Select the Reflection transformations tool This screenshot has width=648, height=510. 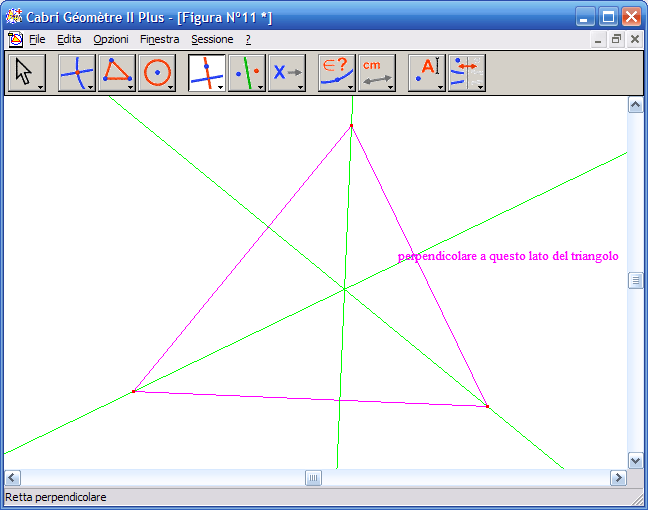tap(247, 73)
